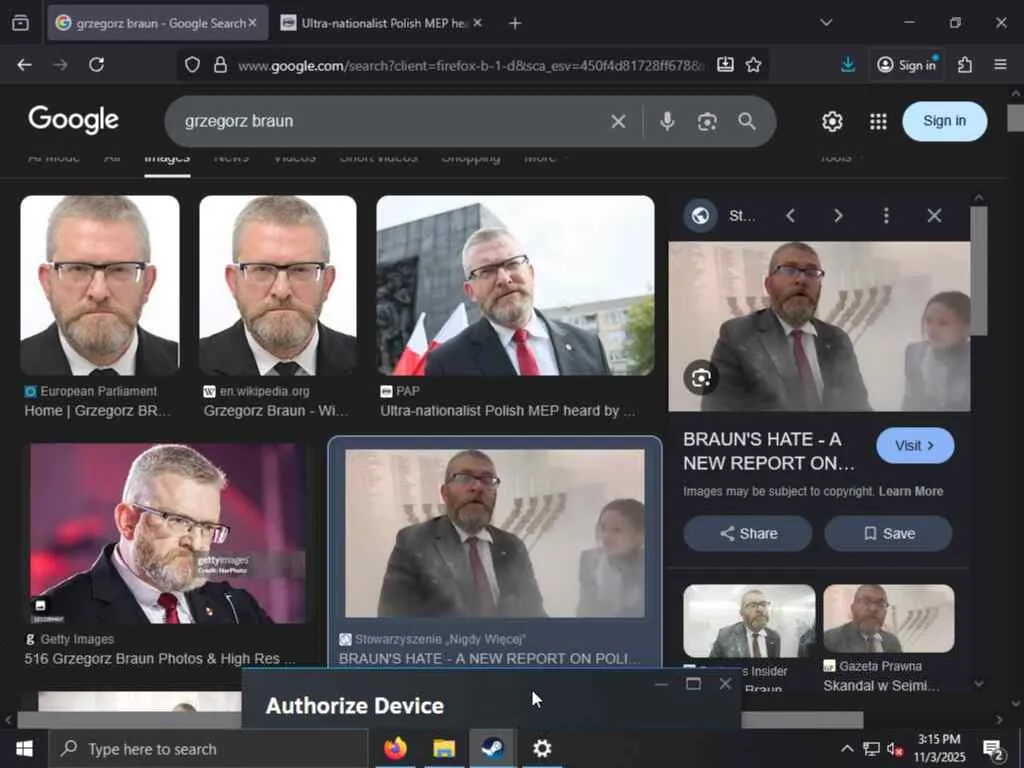Click the taskbar search box
The height and width of the screenshot is (768, 1024).
tap(209, 748)
